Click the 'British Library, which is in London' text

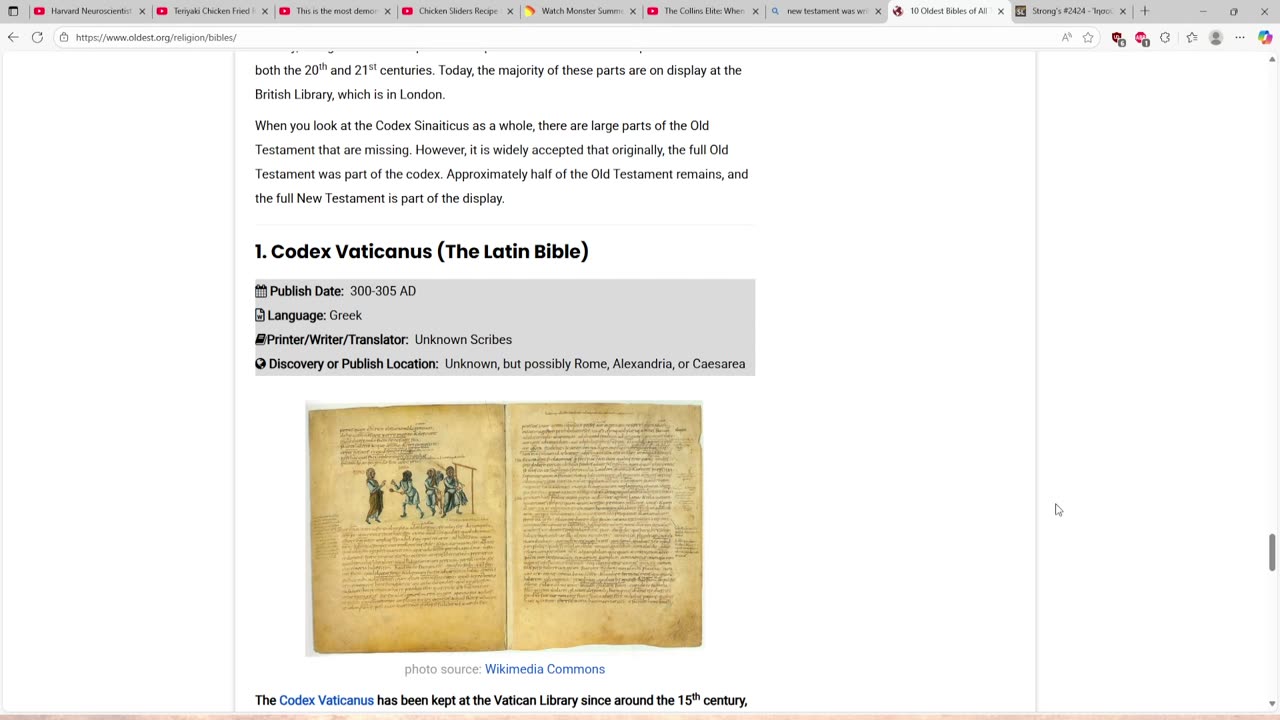point(350,94)
